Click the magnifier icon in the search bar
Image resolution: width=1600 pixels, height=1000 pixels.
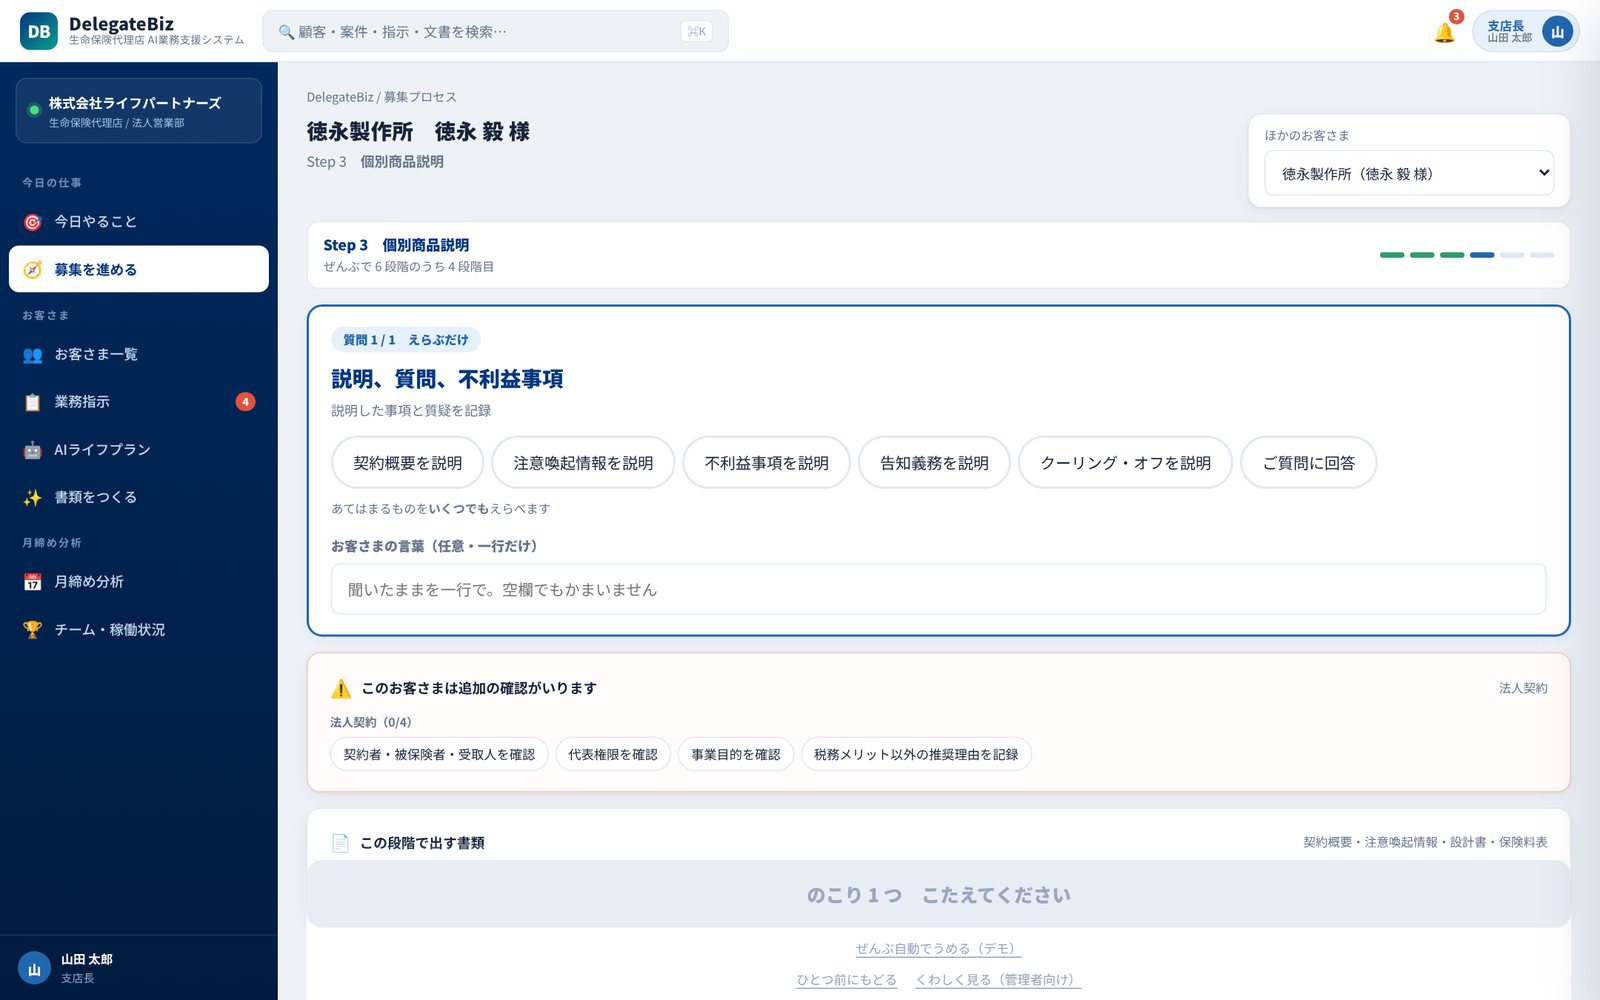[286, 32]
